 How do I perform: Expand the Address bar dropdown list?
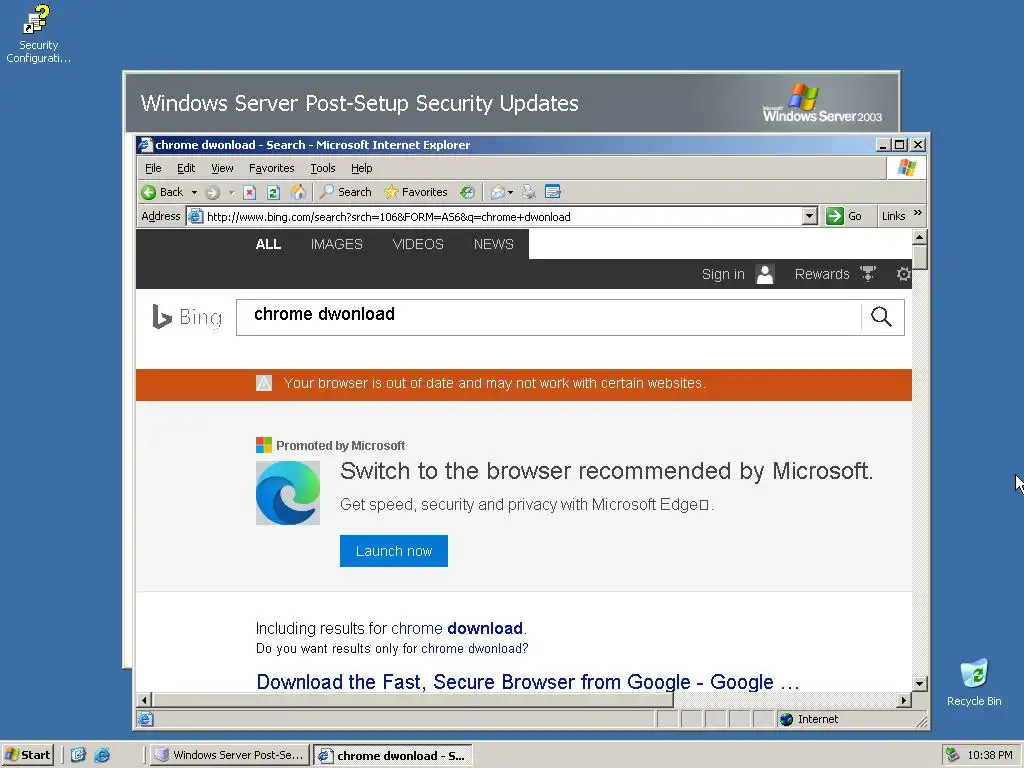(x=810, y=216)
